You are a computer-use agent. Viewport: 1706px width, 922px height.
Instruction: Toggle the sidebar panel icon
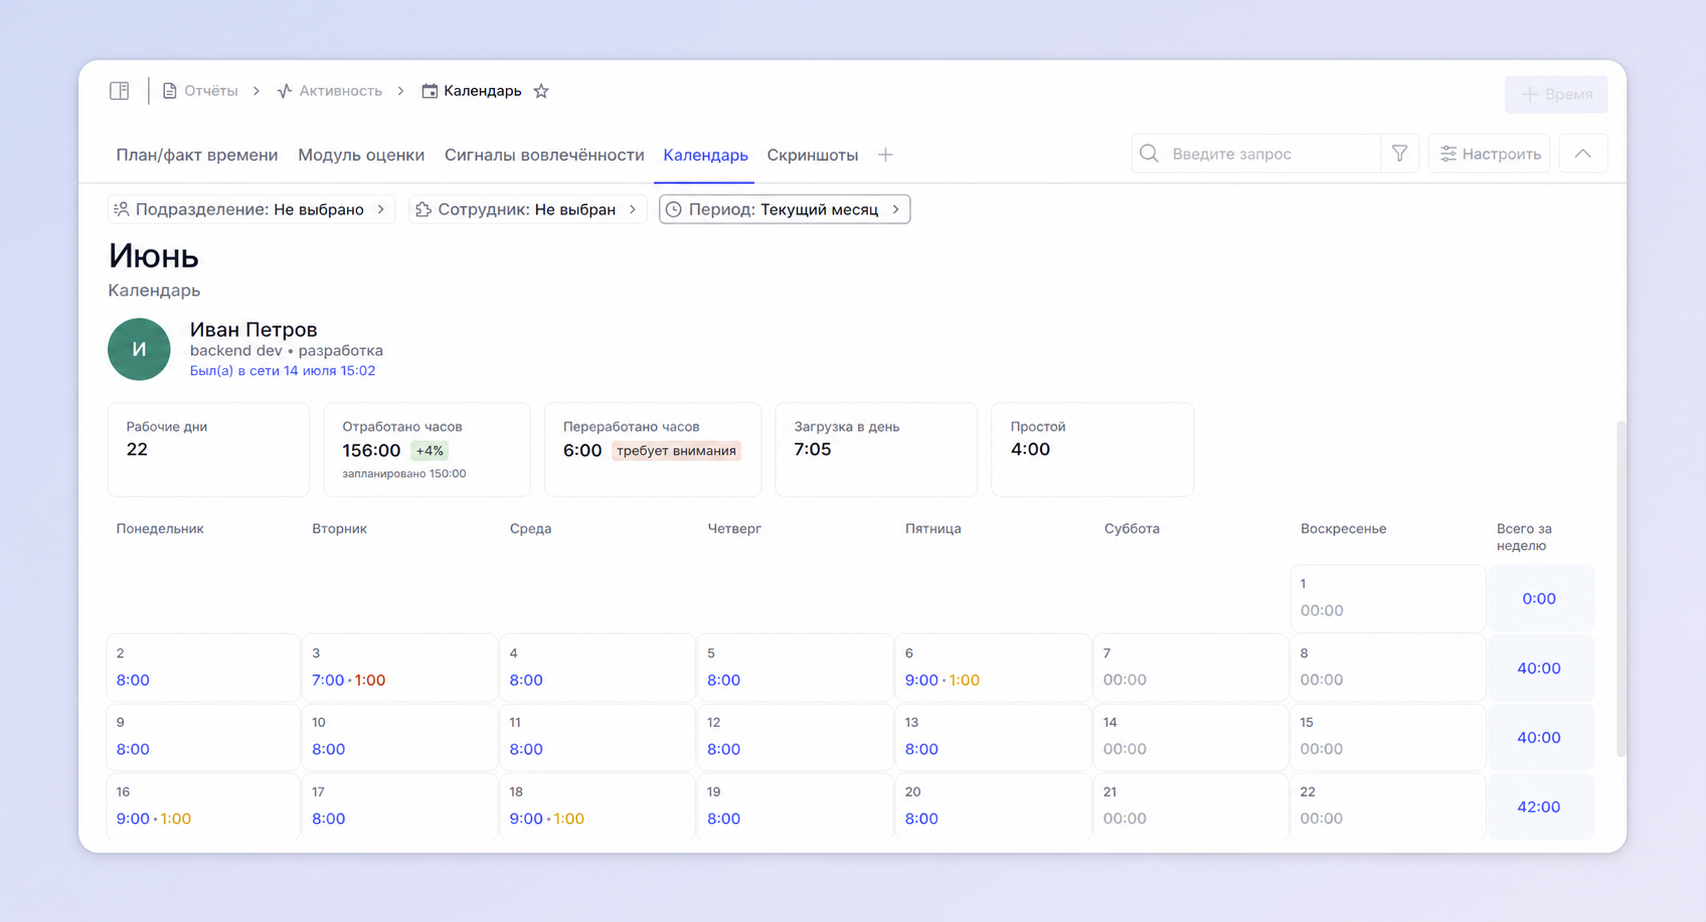119,91
